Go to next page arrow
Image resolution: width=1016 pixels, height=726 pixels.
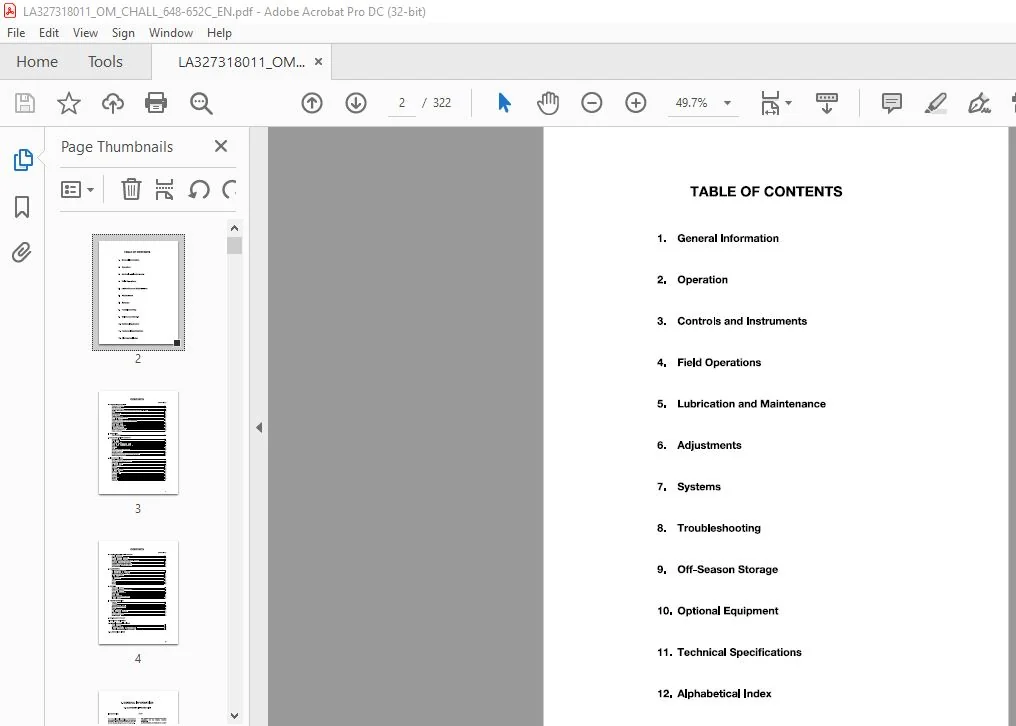pos(356,103)
